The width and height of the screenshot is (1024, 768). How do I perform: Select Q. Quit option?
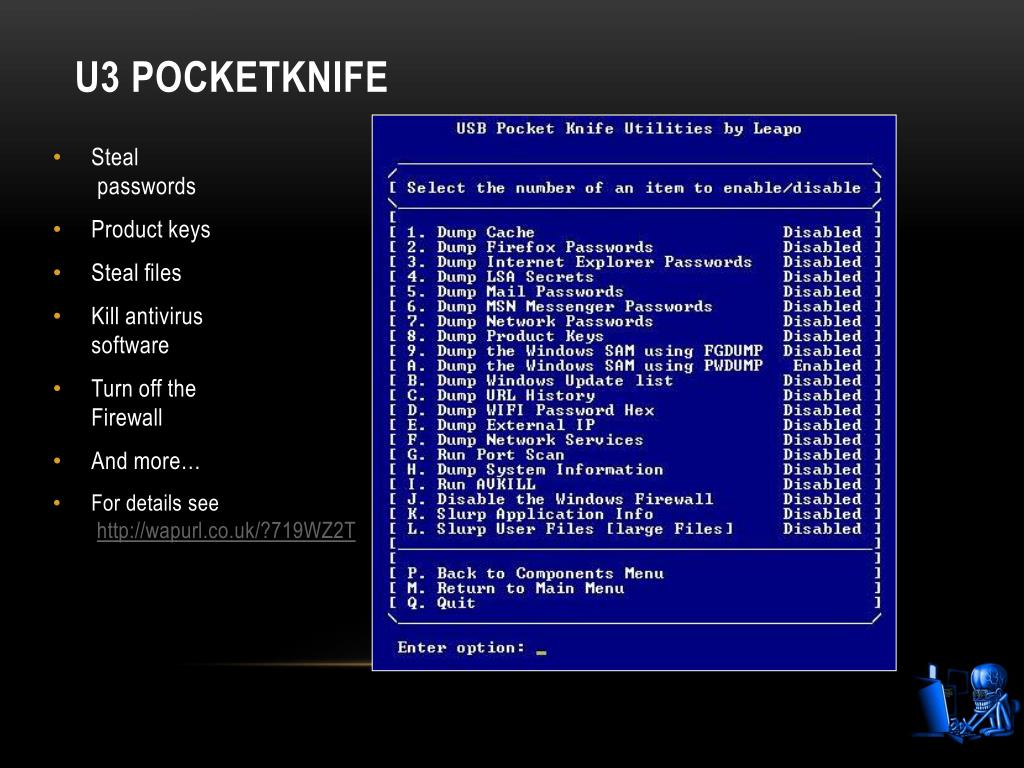441,603
